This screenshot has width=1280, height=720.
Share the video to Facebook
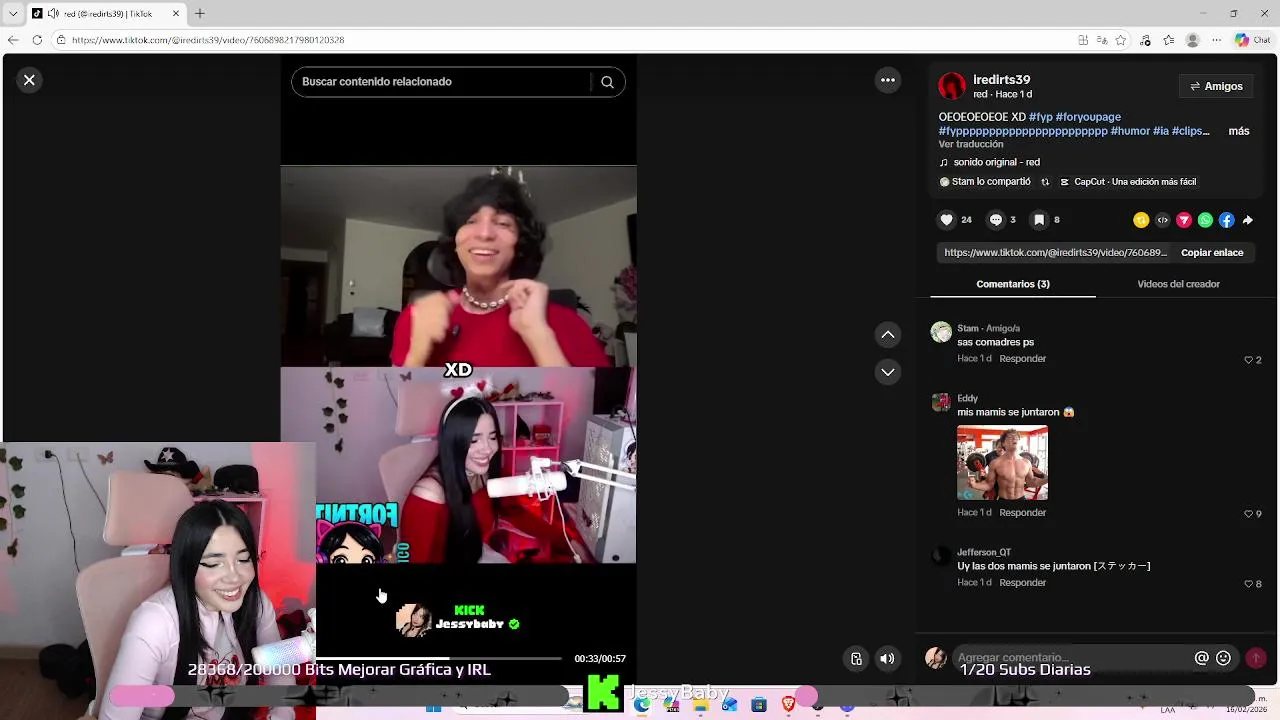pyautogui.click(x=1227, y=220)
